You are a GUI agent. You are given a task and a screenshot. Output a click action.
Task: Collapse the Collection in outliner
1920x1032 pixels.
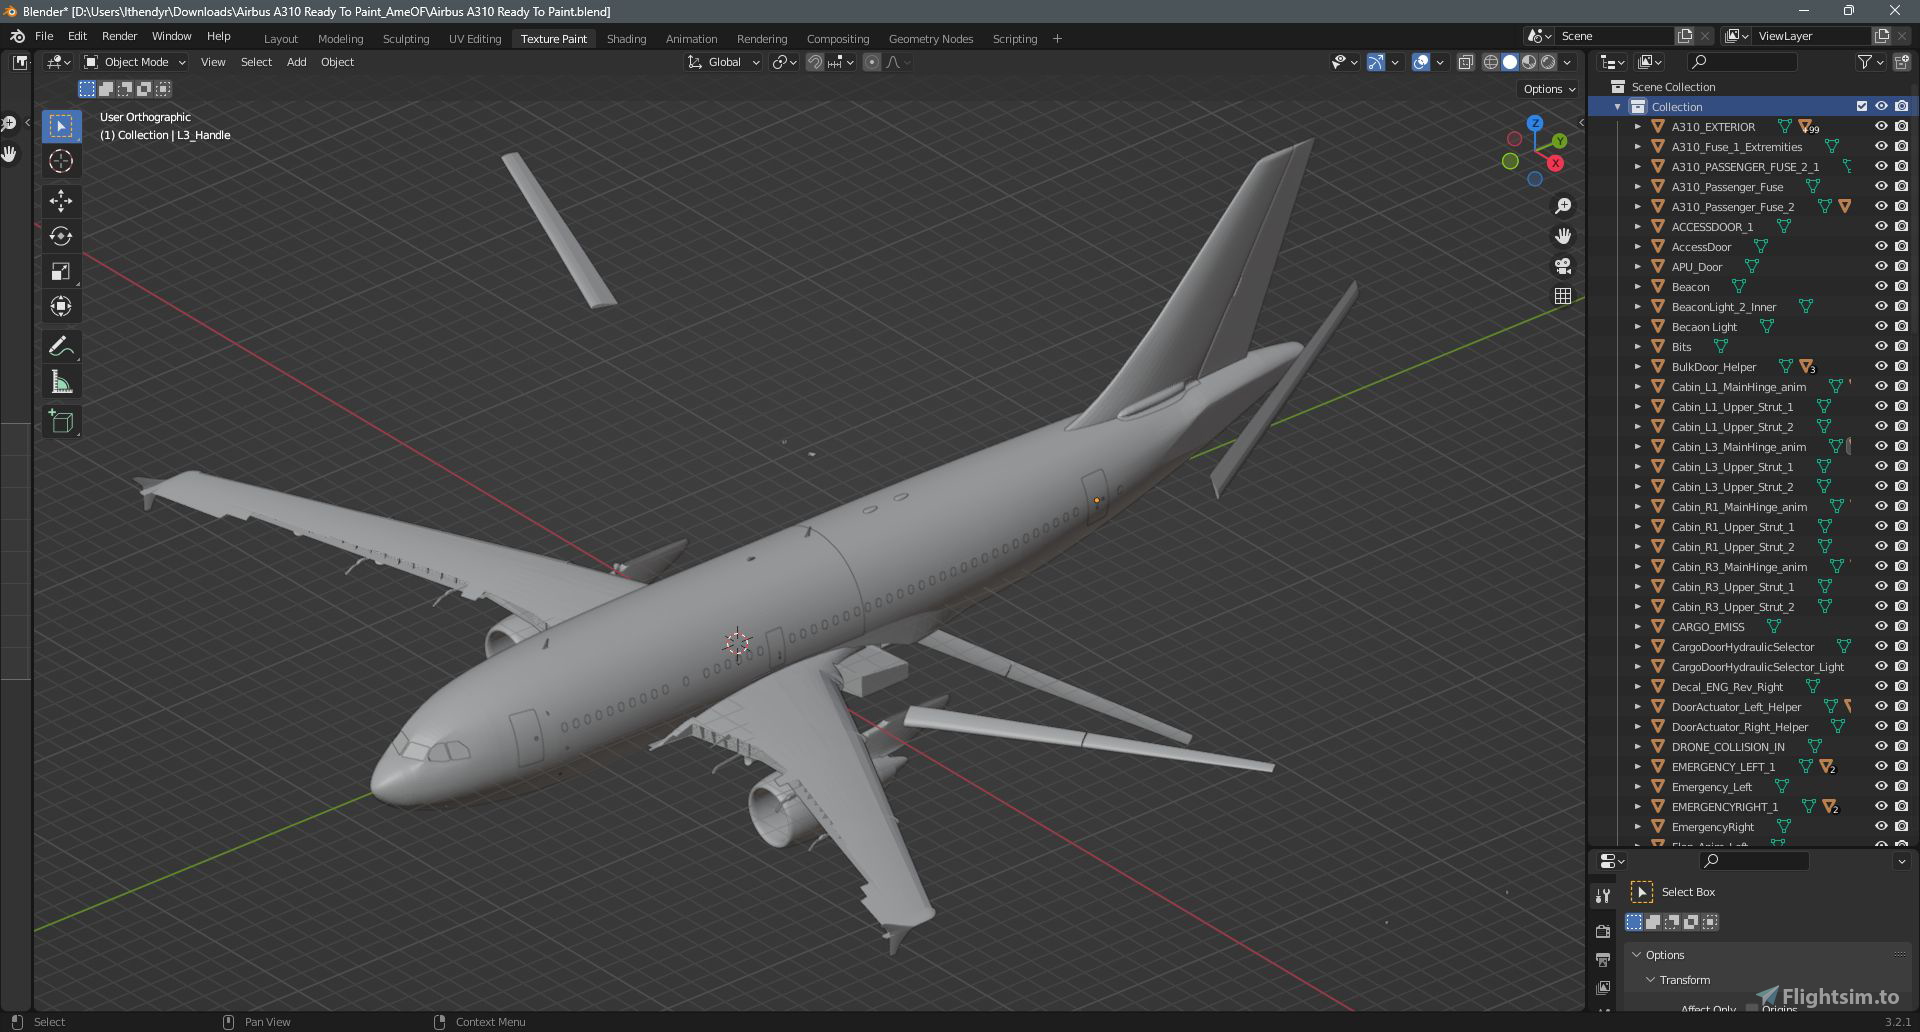pyautogui.click(x=1617, y=107)
